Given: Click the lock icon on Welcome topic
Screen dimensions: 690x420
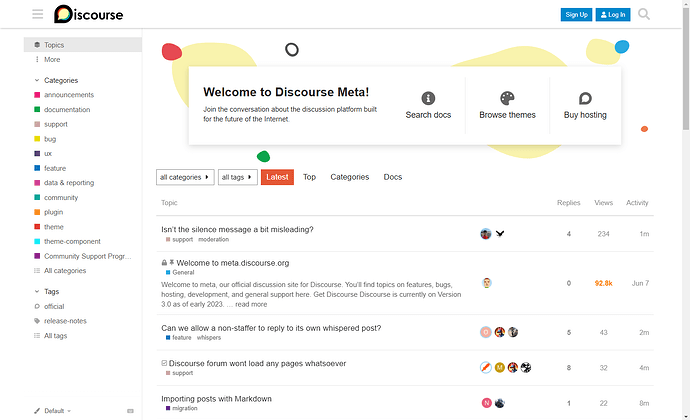Looking at the screenshot, I should [x=164, y=263].
